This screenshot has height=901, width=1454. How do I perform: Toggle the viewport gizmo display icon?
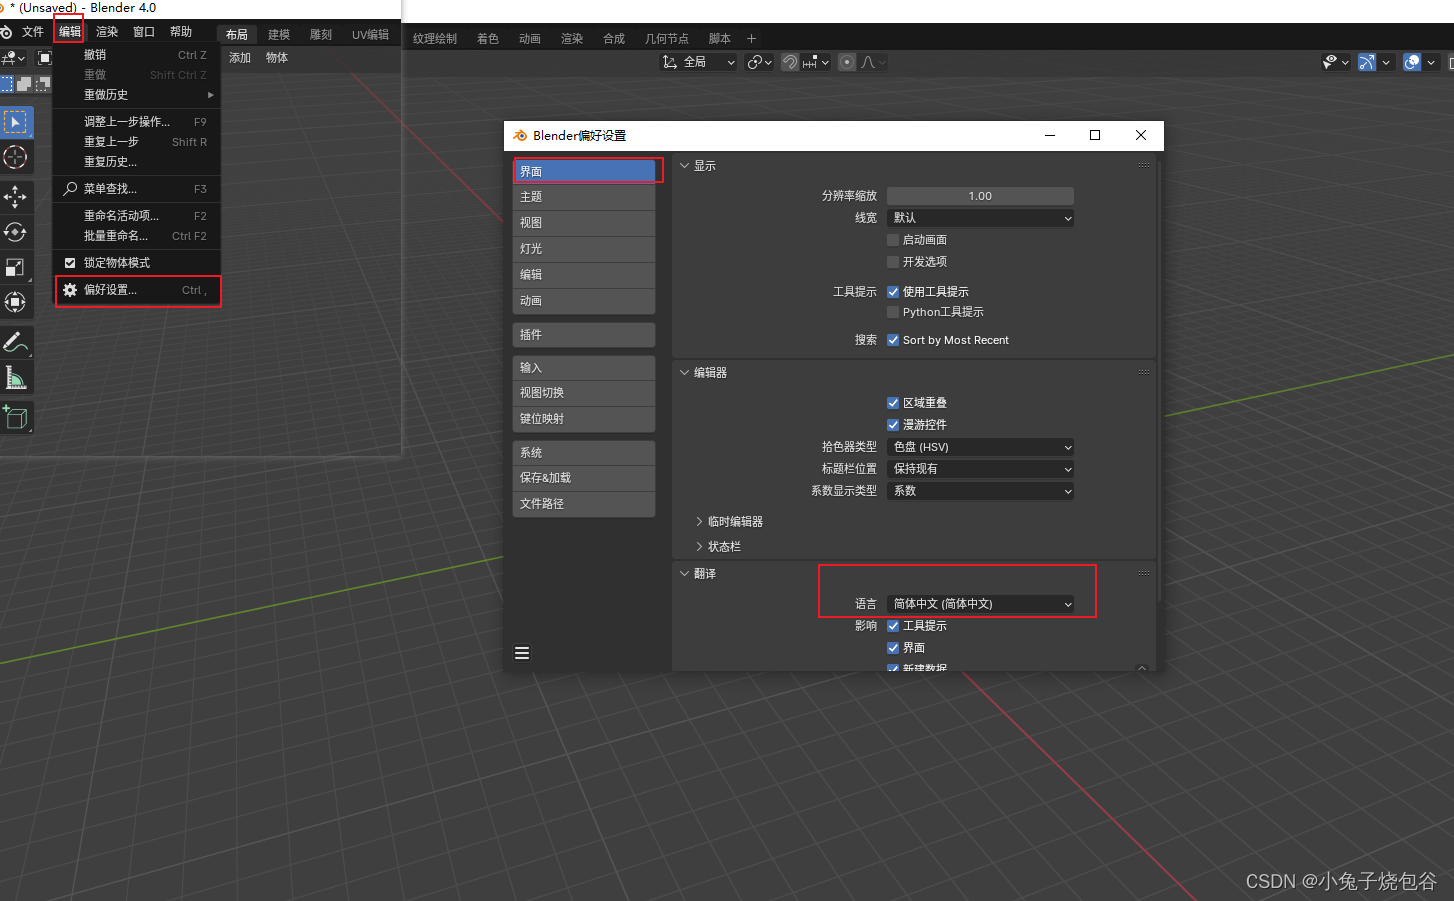1367,62
